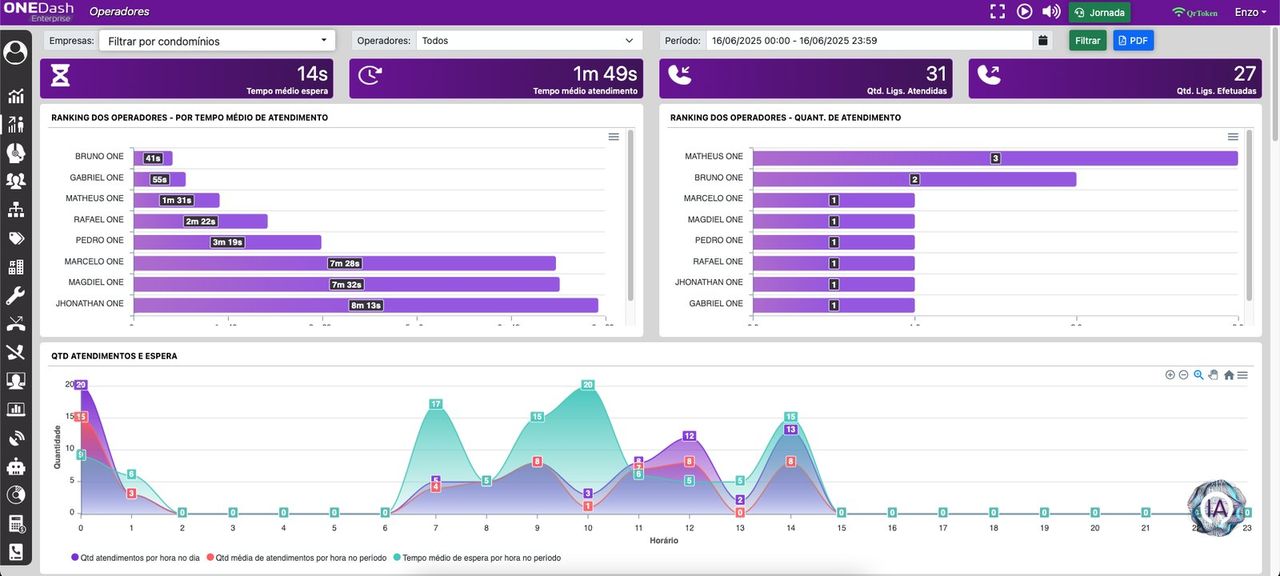Toggle Qtd média de atendimentos legend series
The width and height of the screenshot is (1280, 576).
[297, 558]
